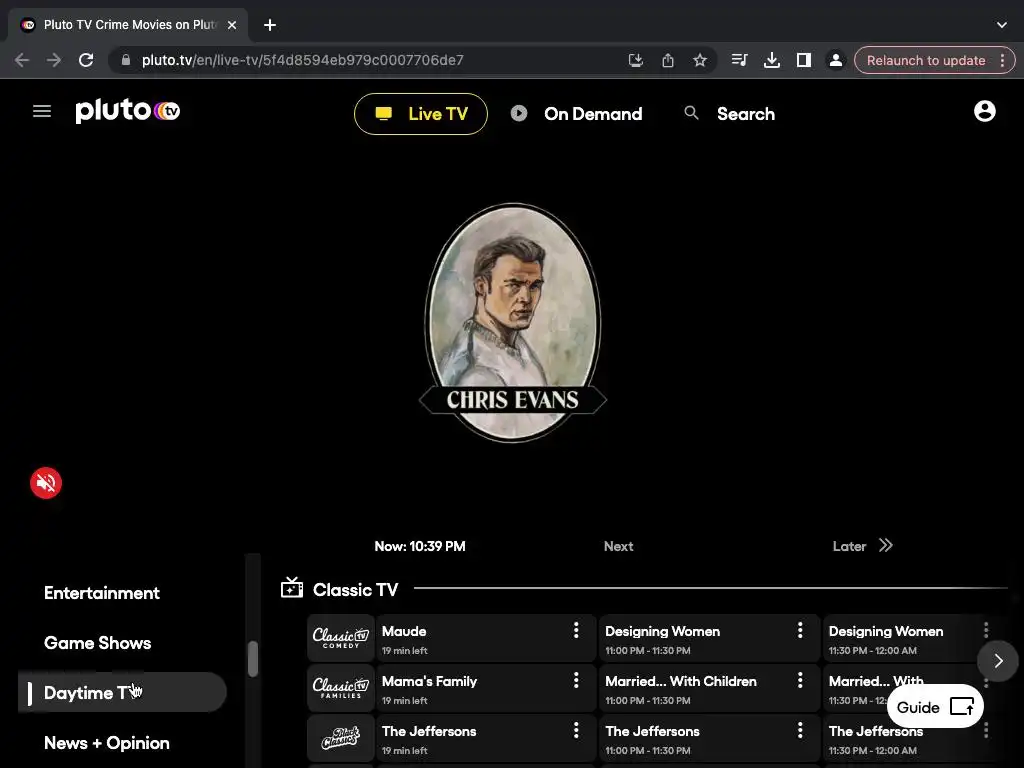1024x768 pixels.
Task: Open the Chrome profile icon
Action: (835, 60)
